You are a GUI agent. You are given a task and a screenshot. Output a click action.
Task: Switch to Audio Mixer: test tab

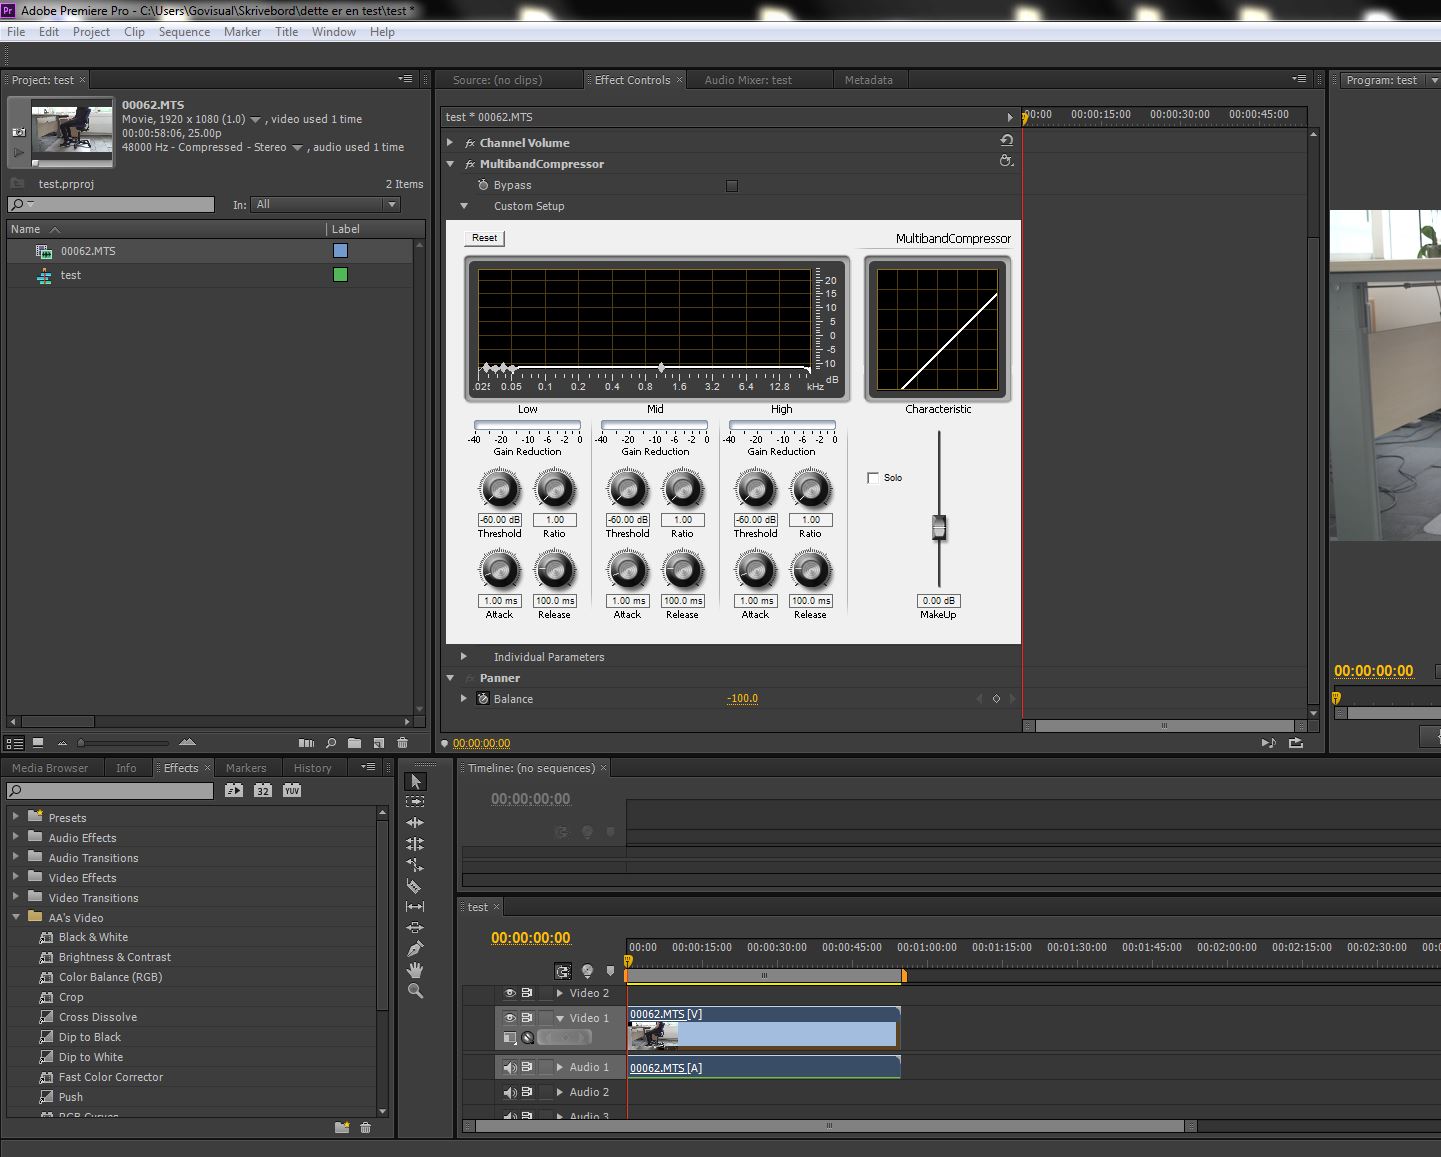point(748,80)
